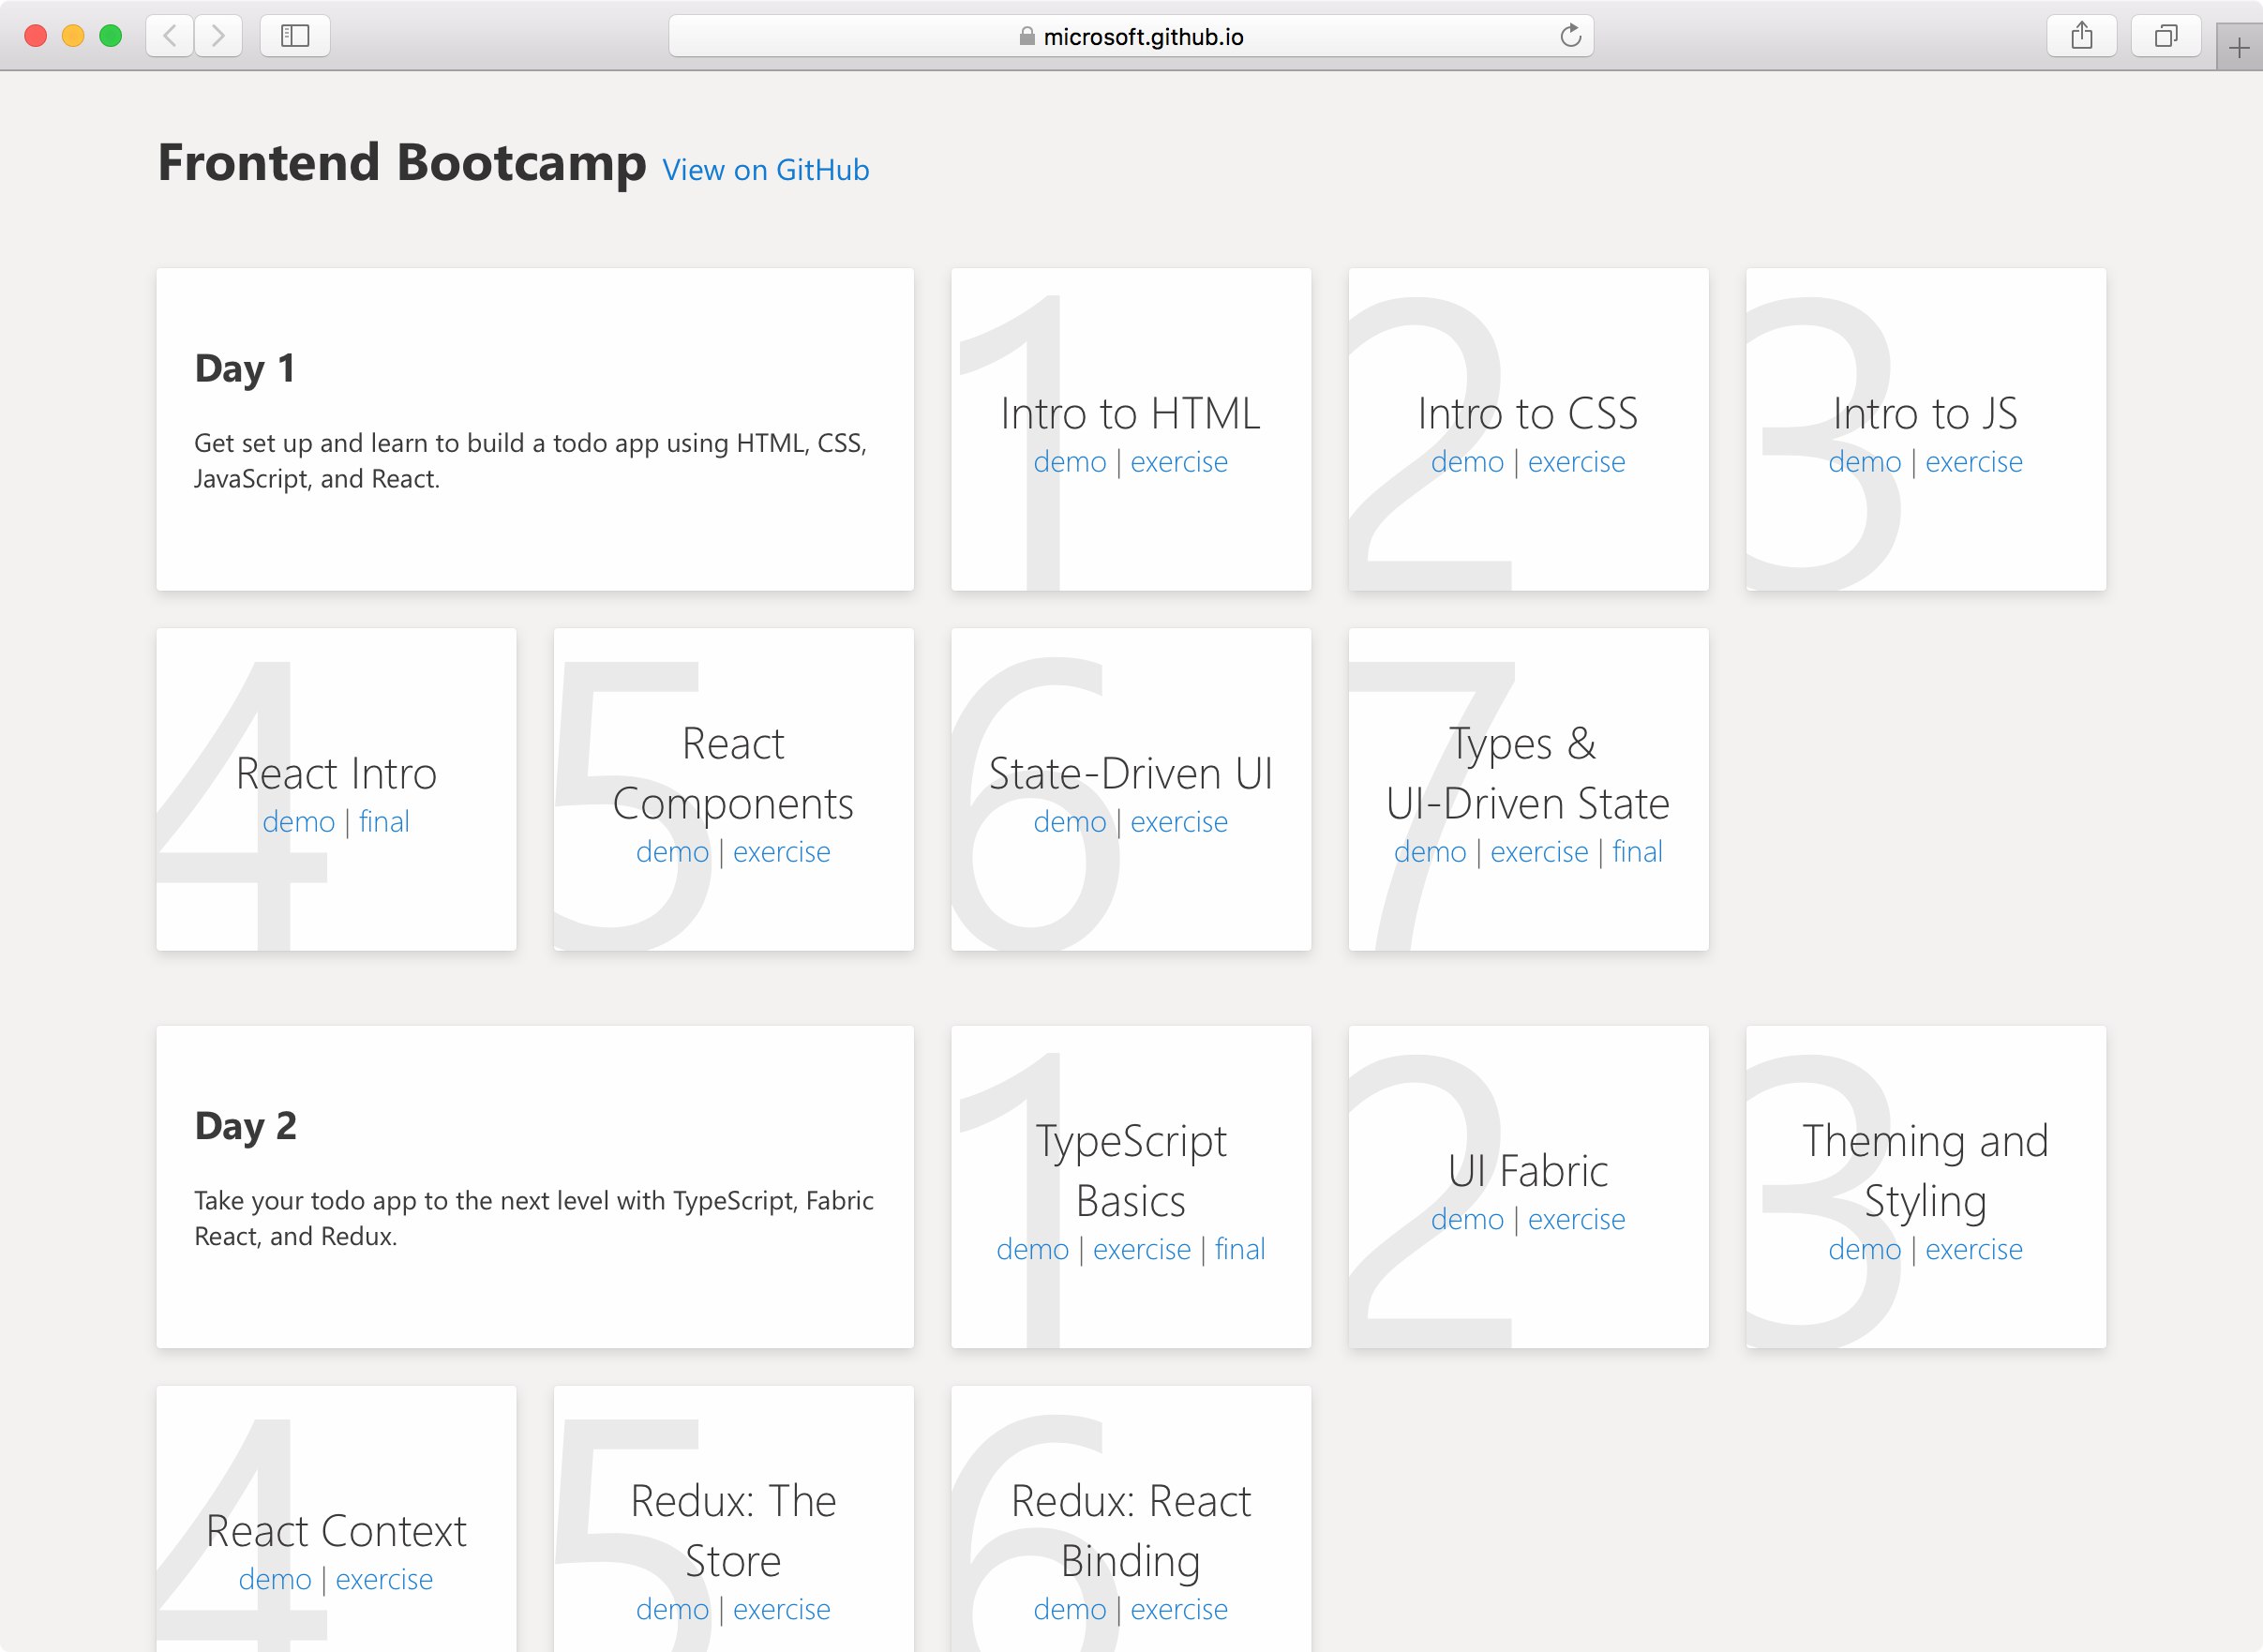Click the React Components card title
Viewport: 2263px width, 1652px height.
tap(733, 773)
